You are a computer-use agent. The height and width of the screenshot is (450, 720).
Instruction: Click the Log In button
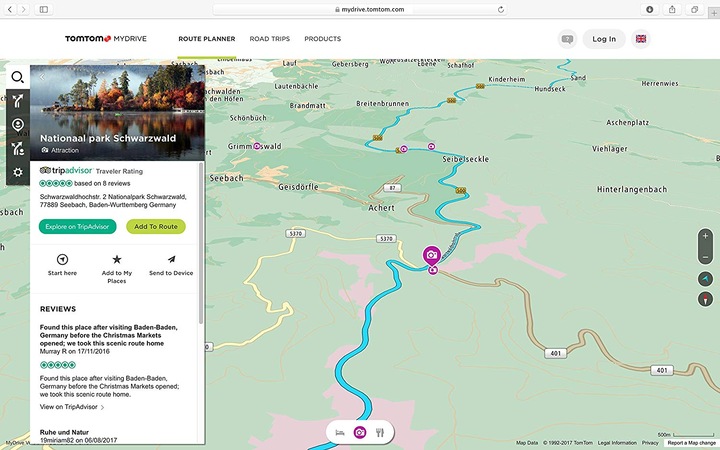[604, 39]
